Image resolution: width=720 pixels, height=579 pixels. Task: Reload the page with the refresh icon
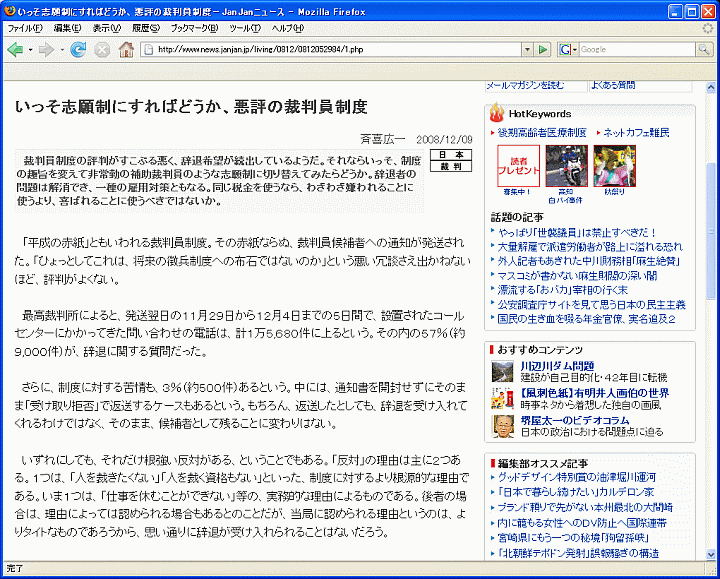click(77, 49)
